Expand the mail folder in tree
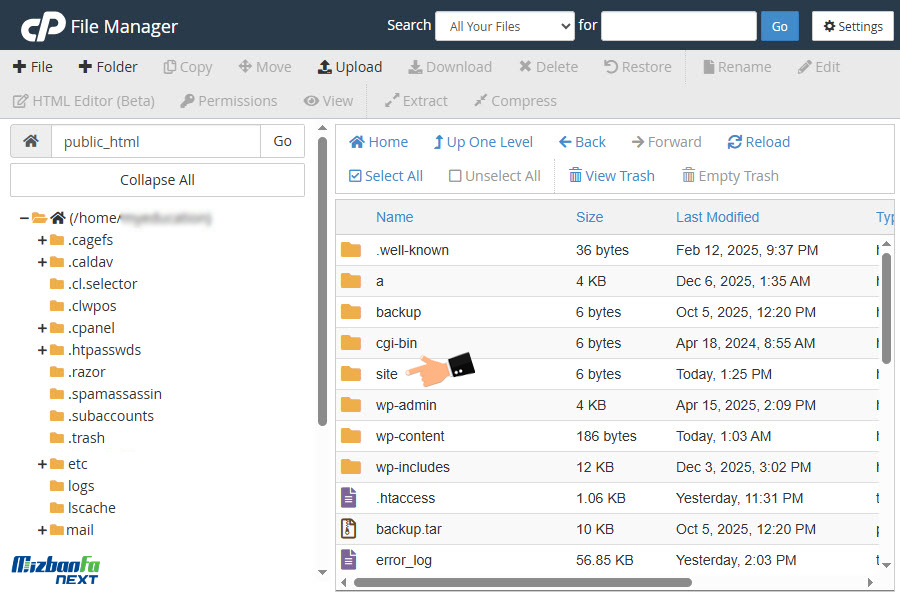Viewport: 900px width, 592px height. [42, 530]
